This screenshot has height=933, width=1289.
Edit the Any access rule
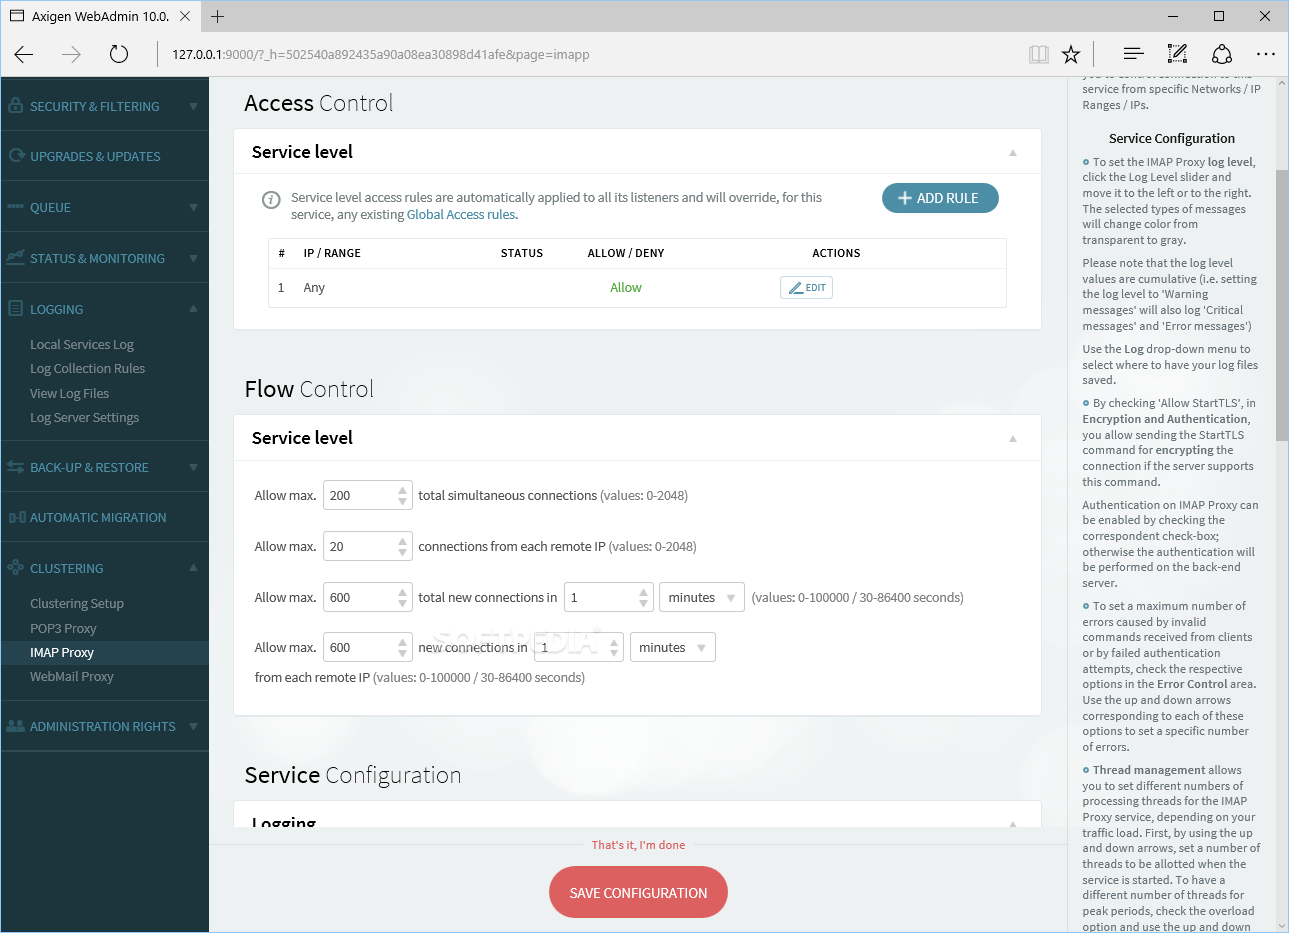click(x=806, y=287)
